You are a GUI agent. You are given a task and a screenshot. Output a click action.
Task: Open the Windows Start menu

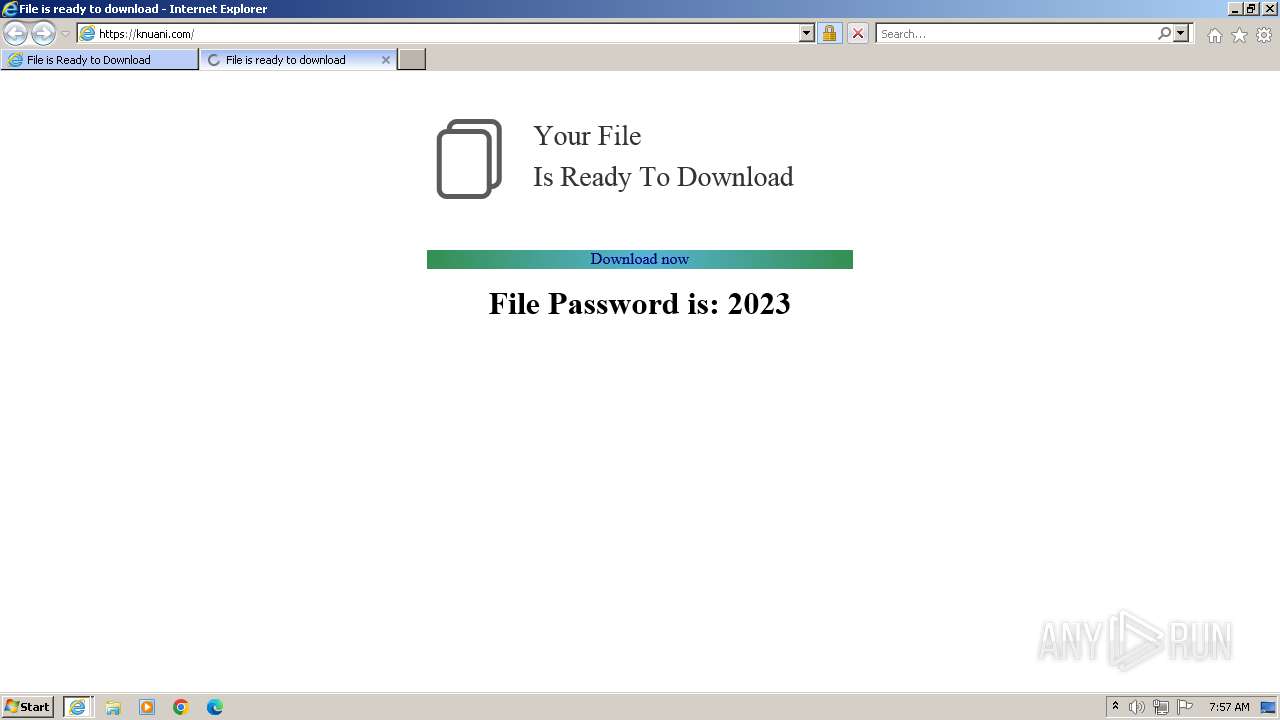(28, 707)
